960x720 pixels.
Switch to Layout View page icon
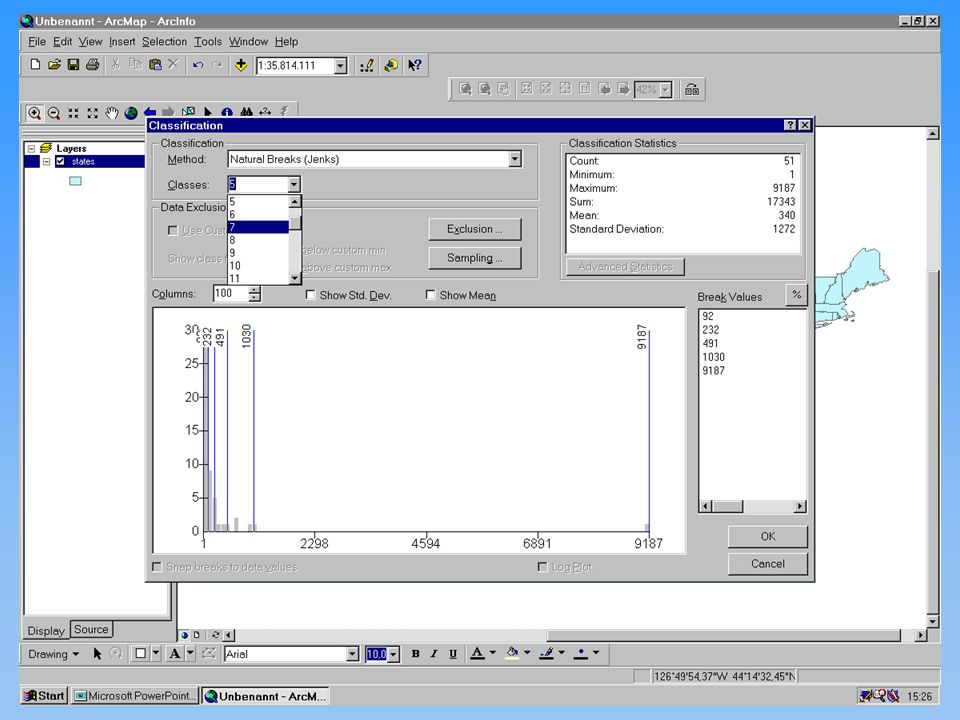196,635
